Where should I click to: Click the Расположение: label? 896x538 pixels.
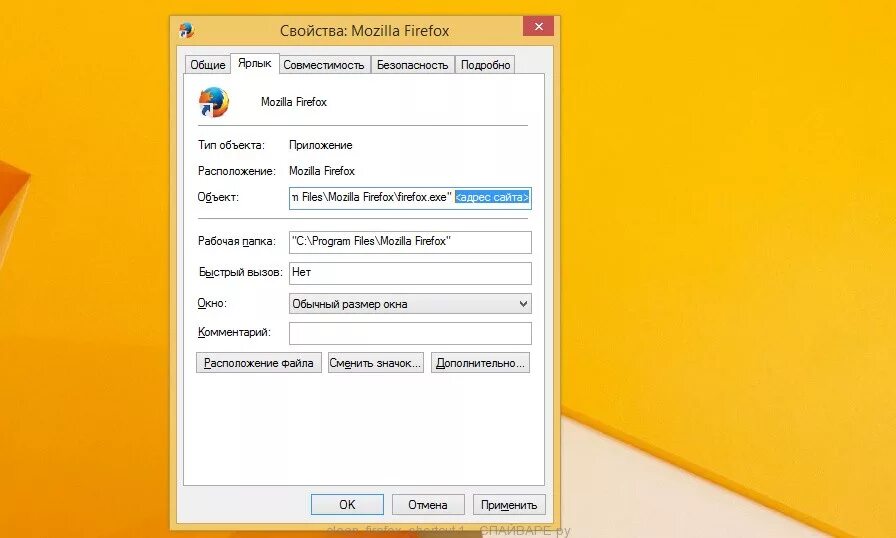[237, 171]
